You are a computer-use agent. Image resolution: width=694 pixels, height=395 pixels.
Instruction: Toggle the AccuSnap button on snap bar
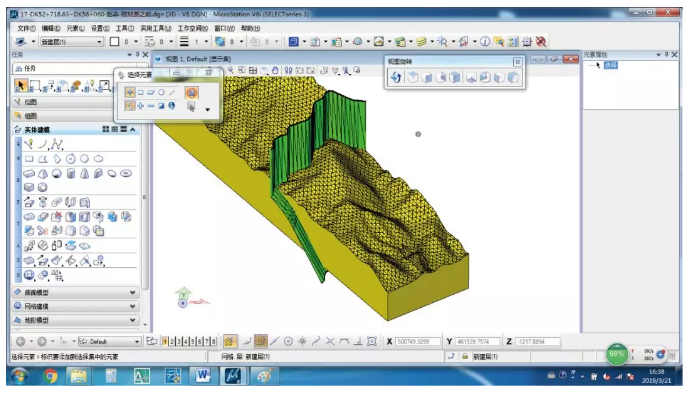pos(229,341)
